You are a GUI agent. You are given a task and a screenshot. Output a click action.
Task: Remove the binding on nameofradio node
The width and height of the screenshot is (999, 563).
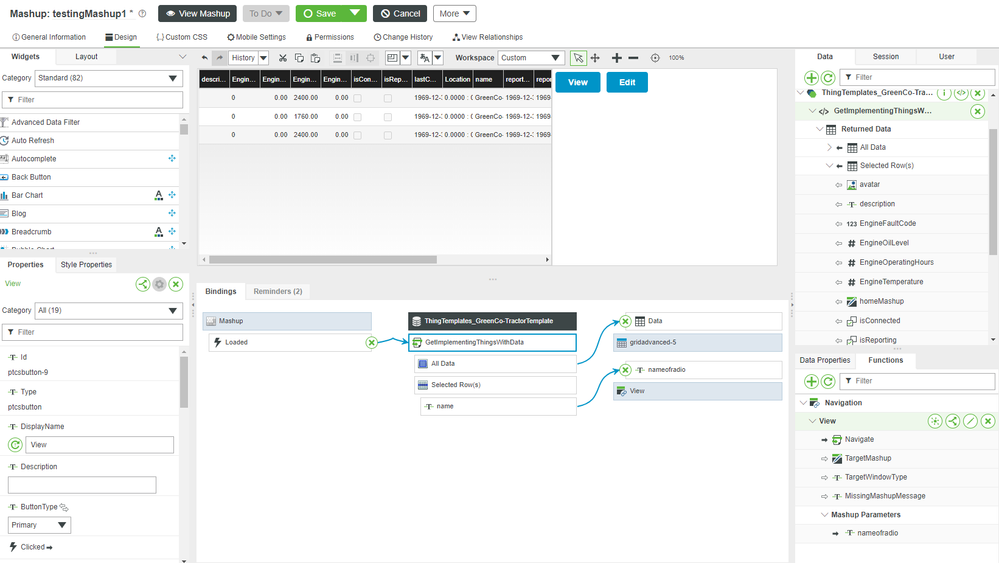click(625, 370)
